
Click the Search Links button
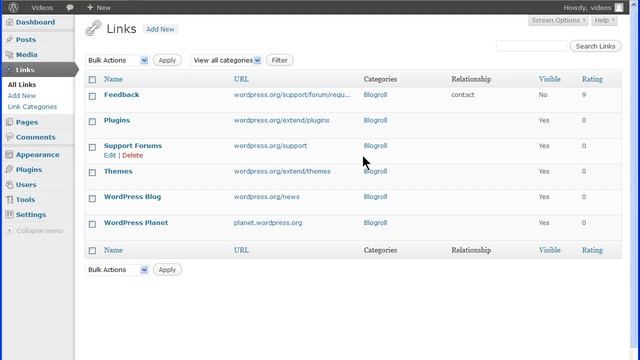[596, 46]
